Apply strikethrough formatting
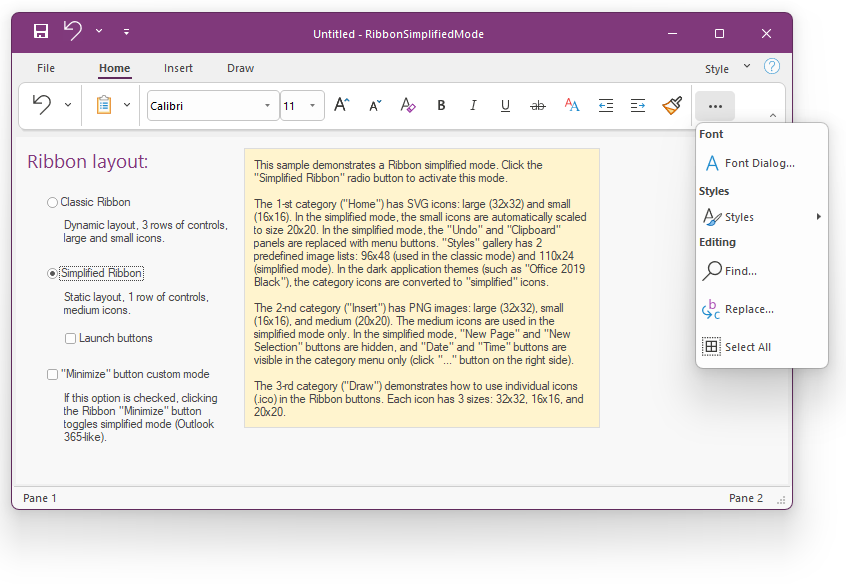This screenshot has height=584, width=846. click(538, 106)
